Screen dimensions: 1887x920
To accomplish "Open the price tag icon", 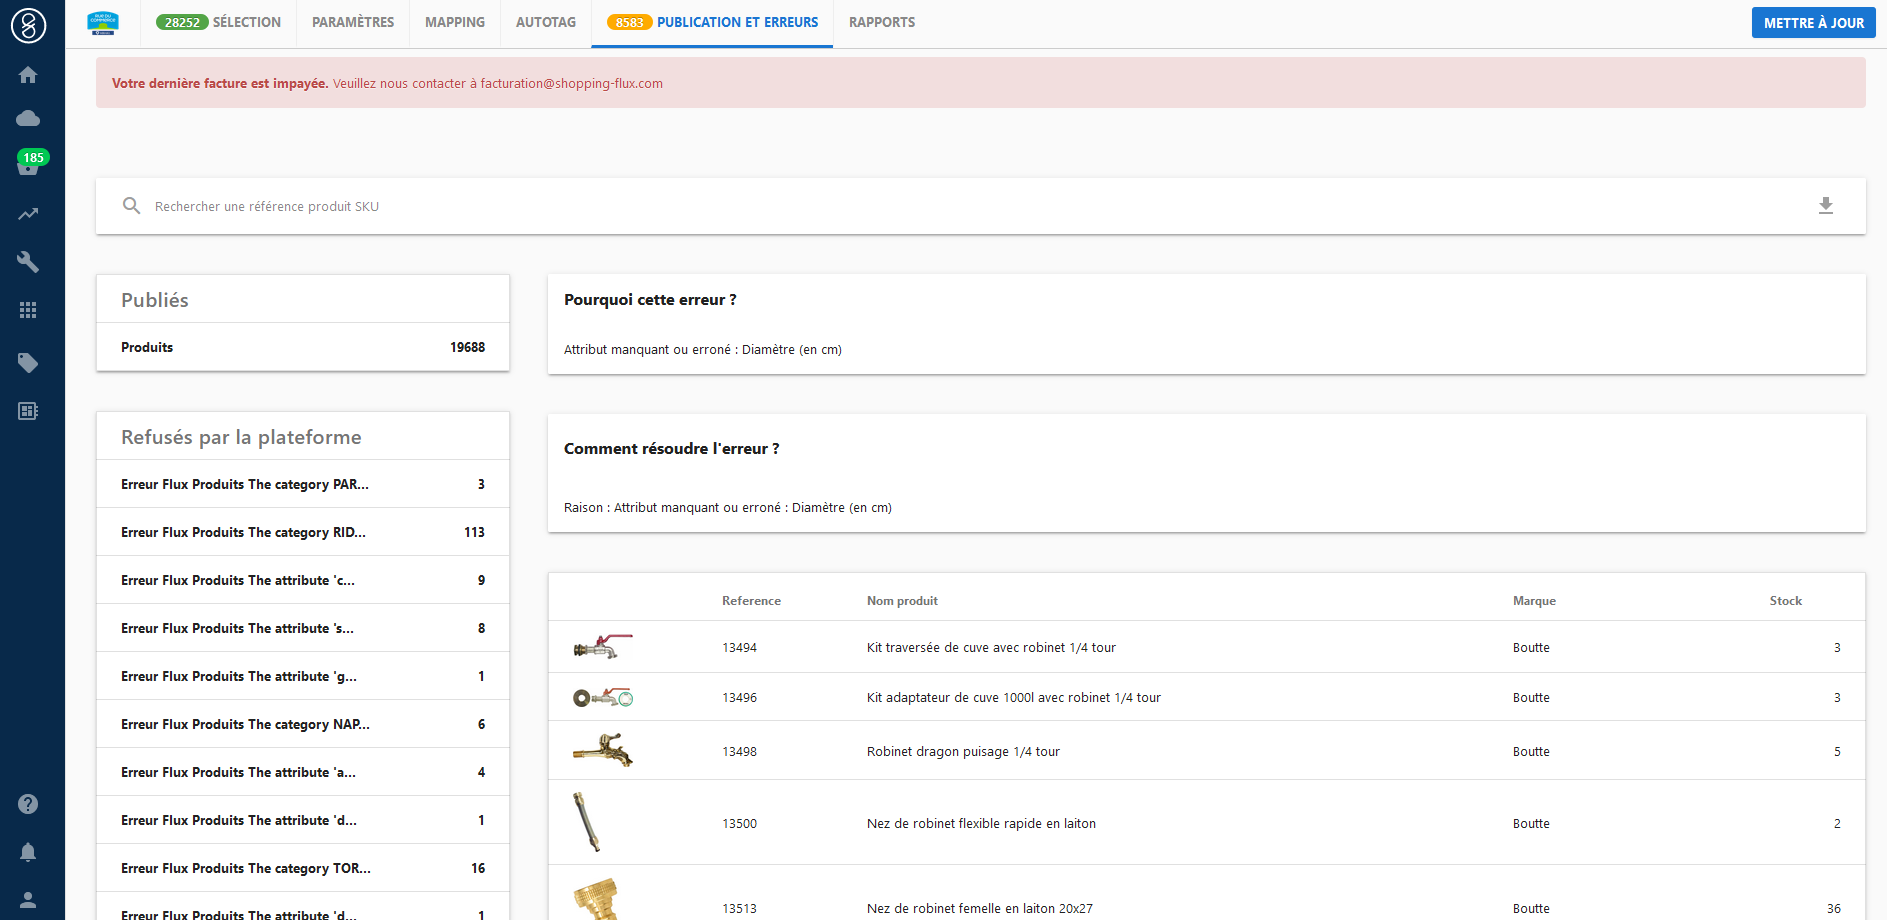I will click(28, 363).
